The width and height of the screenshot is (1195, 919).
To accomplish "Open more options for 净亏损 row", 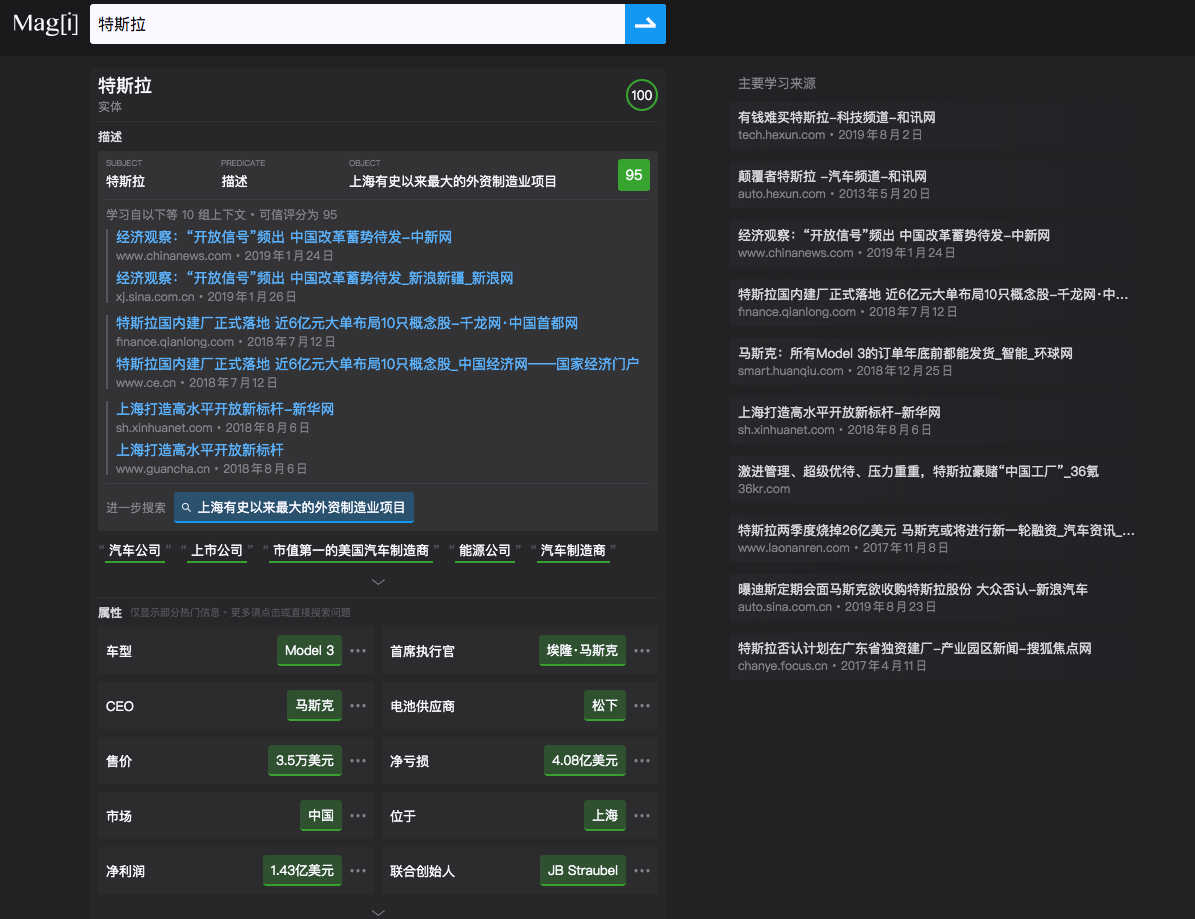I will pyautogui.click(x=642, y=760).
